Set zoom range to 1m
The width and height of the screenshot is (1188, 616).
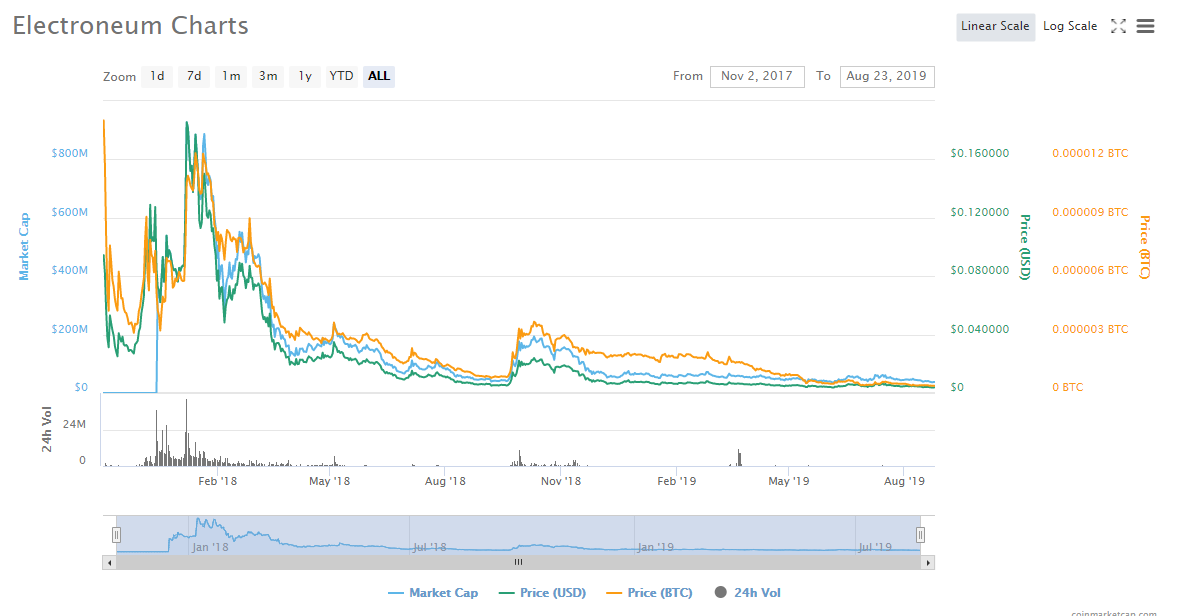(231, 77)
